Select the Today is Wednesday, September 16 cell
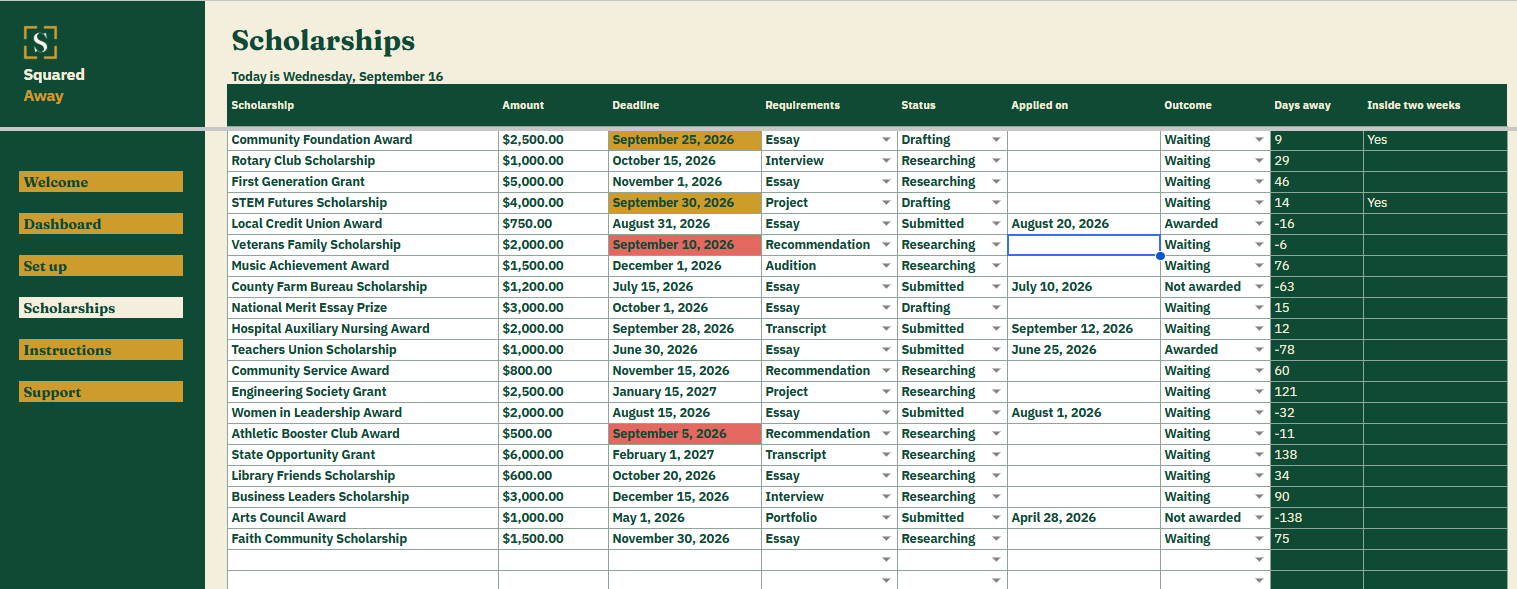The width and height of the screenshot is (1517, 589). pyautogui.click(x=337, y=77)
